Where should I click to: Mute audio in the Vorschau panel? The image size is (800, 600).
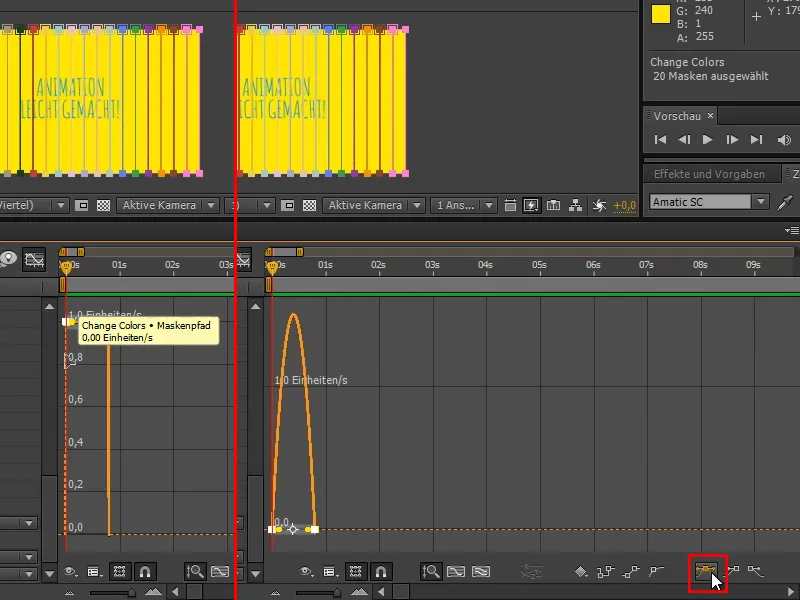(784, 140)
